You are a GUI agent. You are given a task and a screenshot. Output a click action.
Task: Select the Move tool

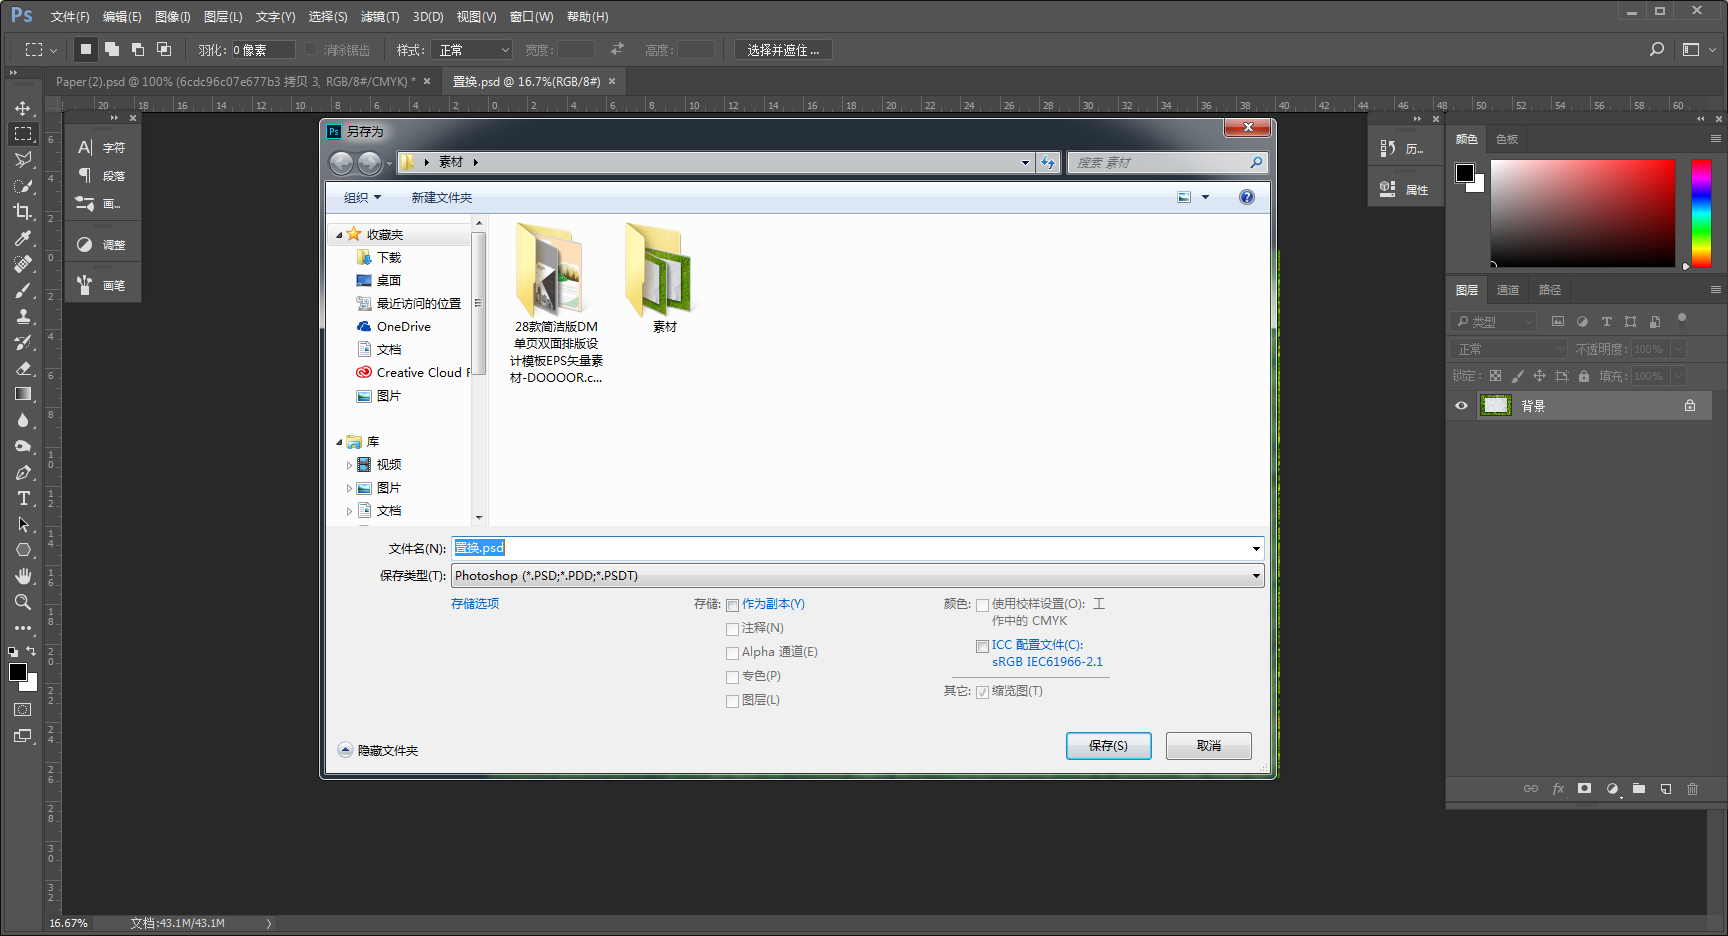(23, 108)
